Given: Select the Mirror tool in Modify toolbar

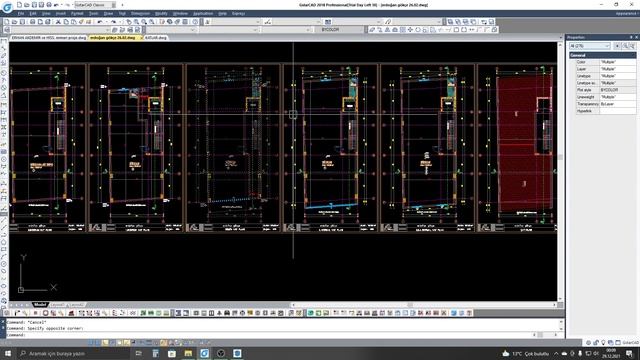Looking at the screenshot, I should point(387,30).
